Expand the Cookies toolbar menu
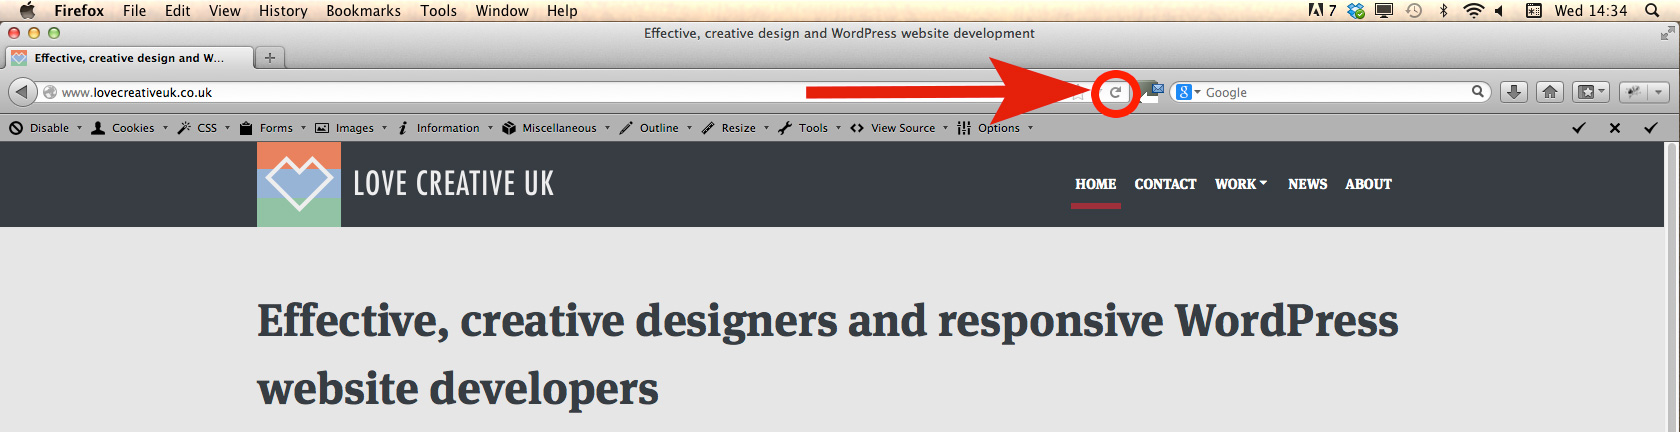 click(130, 128)
